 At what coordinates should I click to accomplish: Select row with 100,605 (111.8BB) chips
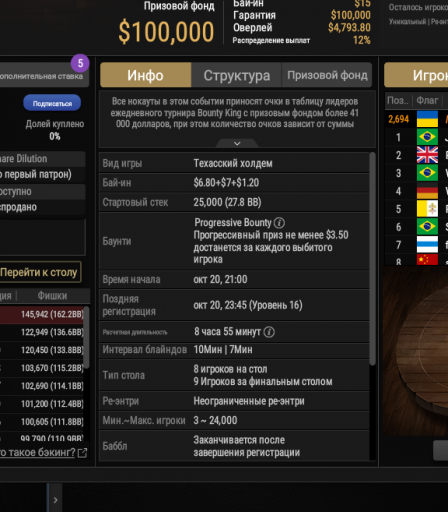(42, 422)
